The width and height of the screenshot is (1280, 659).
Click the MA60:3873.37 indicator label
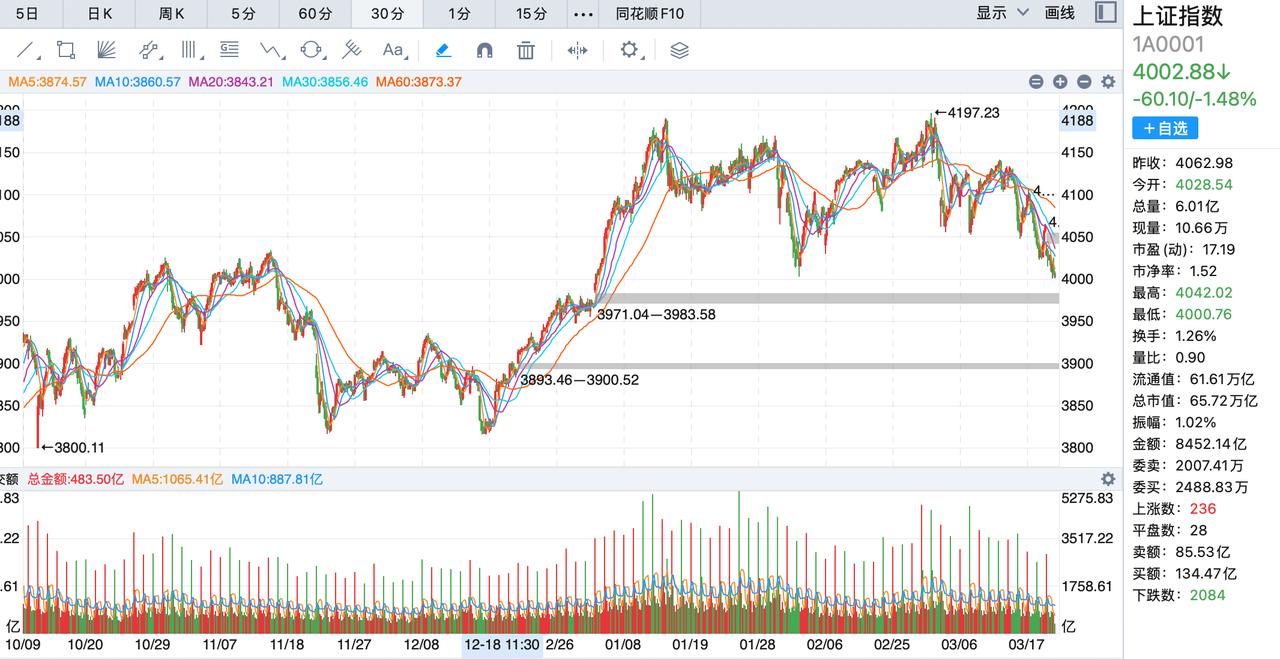pyautogui.click(x=419, y=82)
